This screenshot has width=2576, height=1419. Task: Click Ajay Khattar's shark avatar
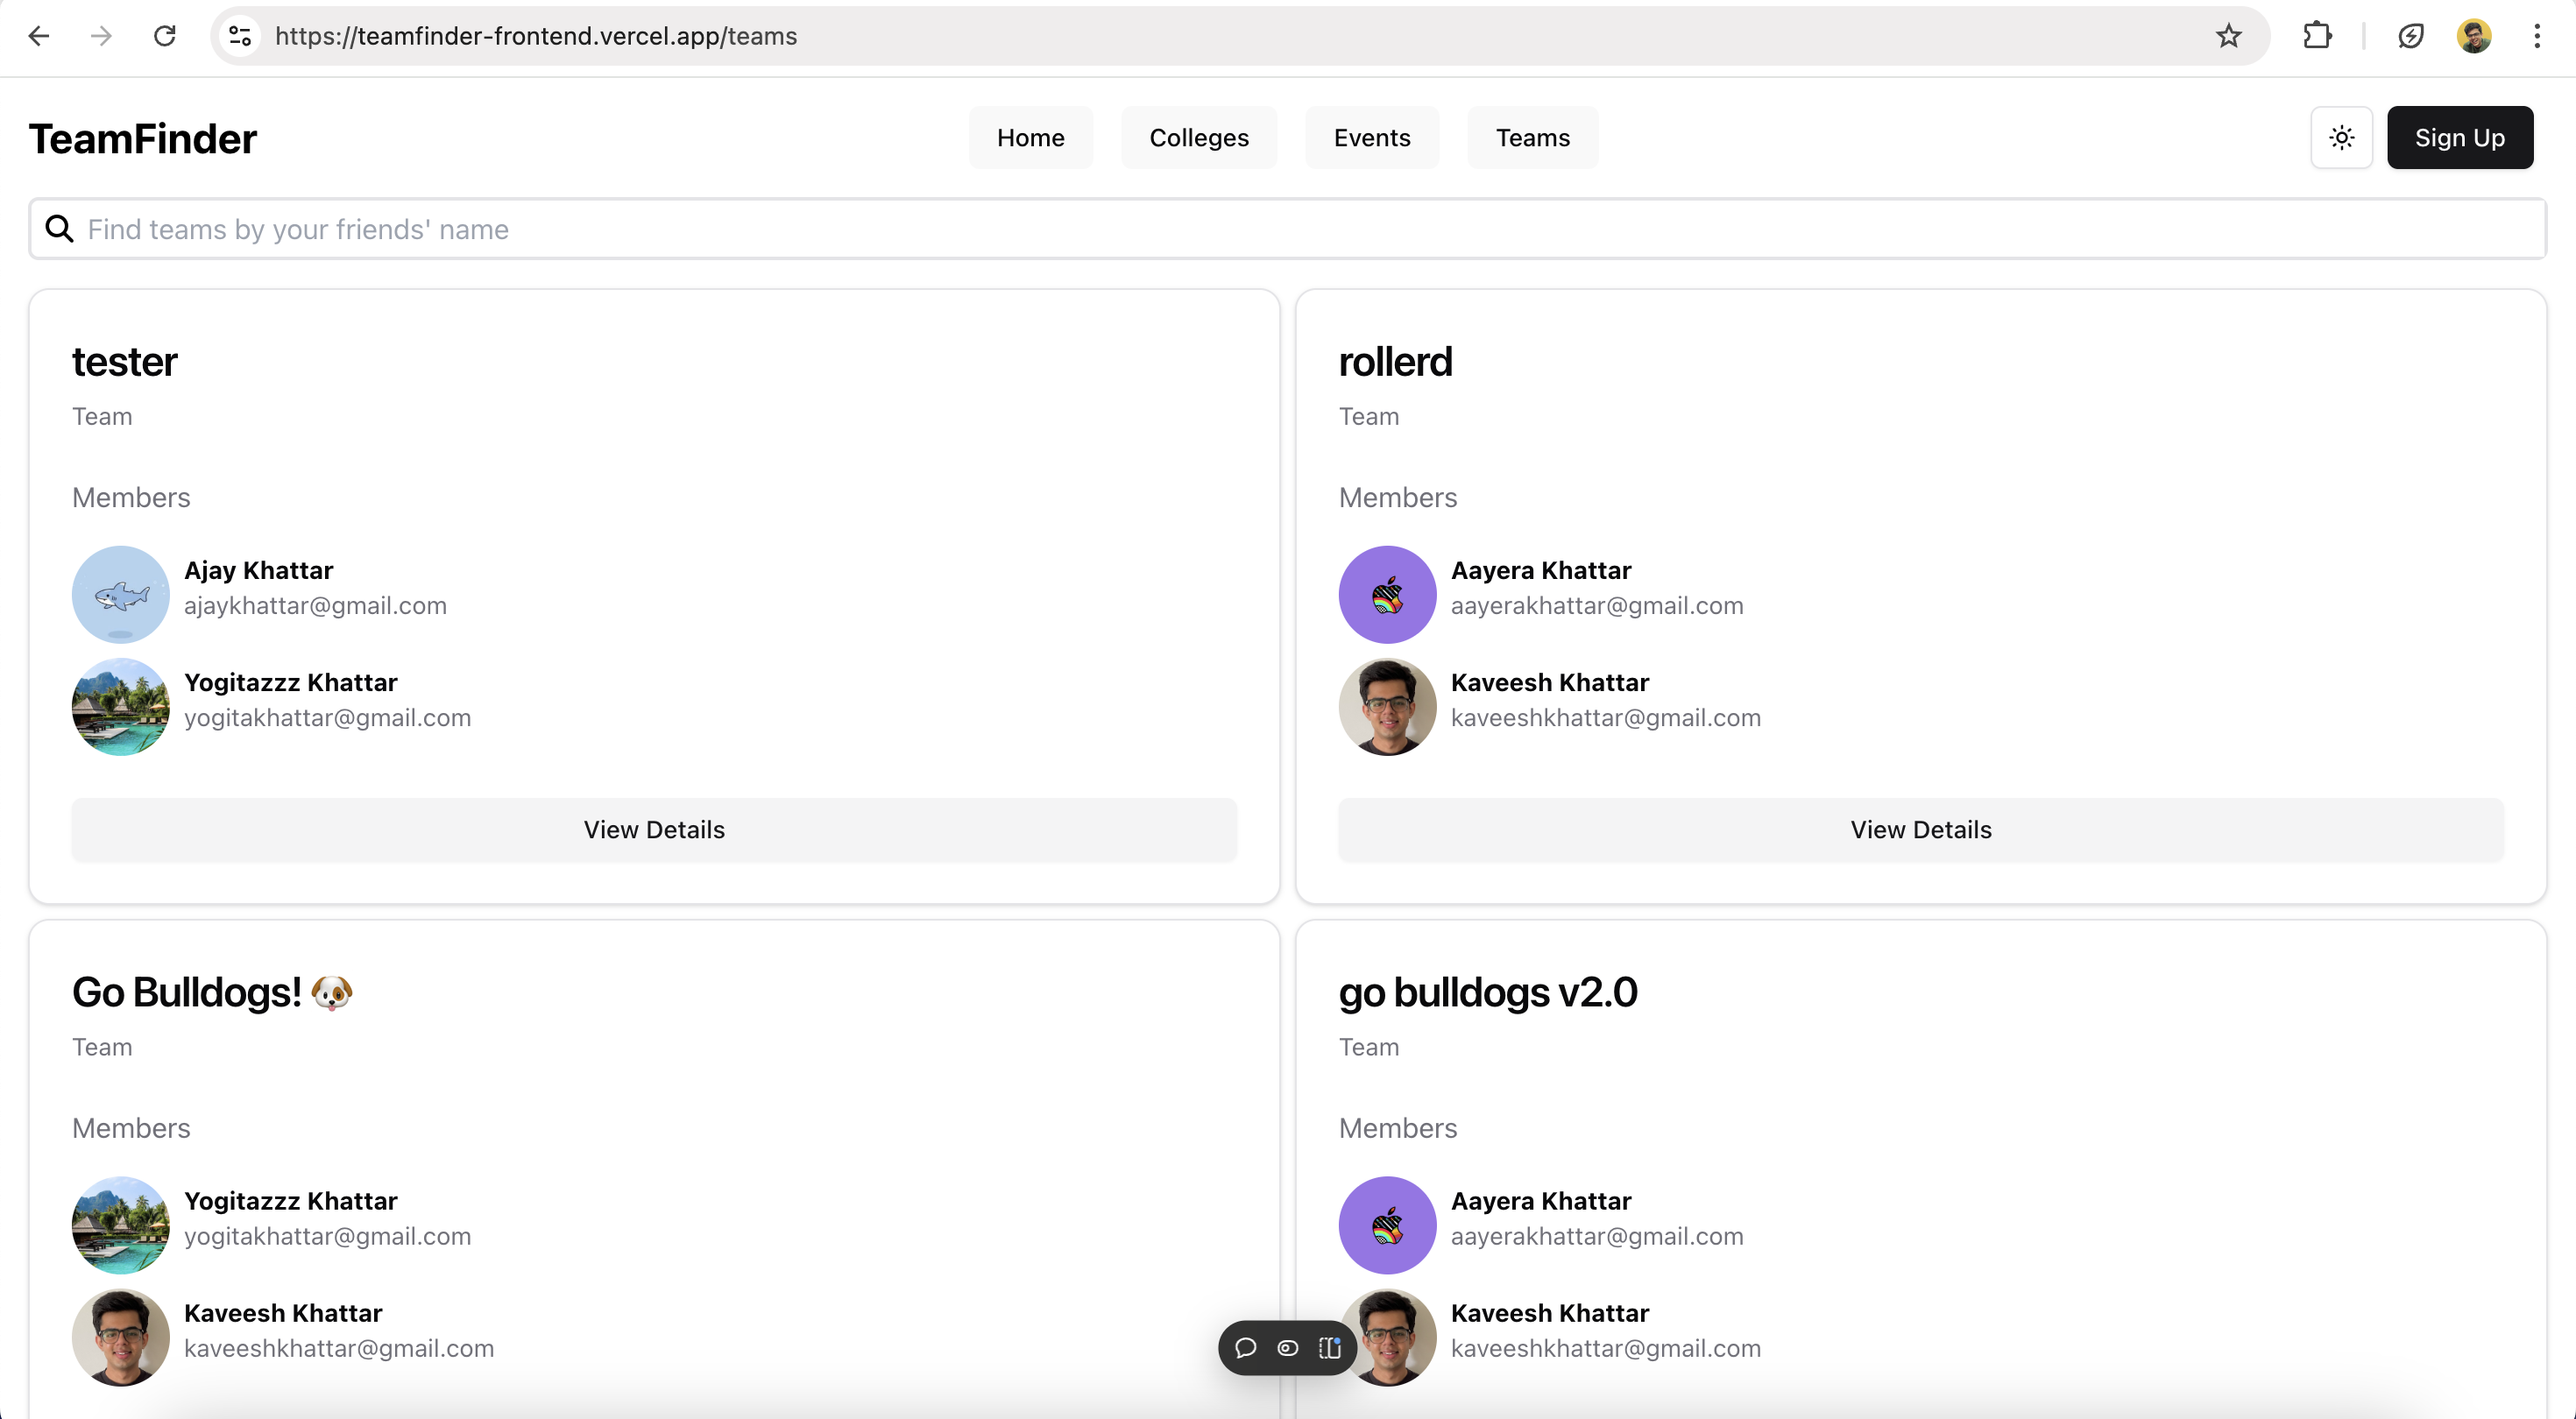[121, 594]
